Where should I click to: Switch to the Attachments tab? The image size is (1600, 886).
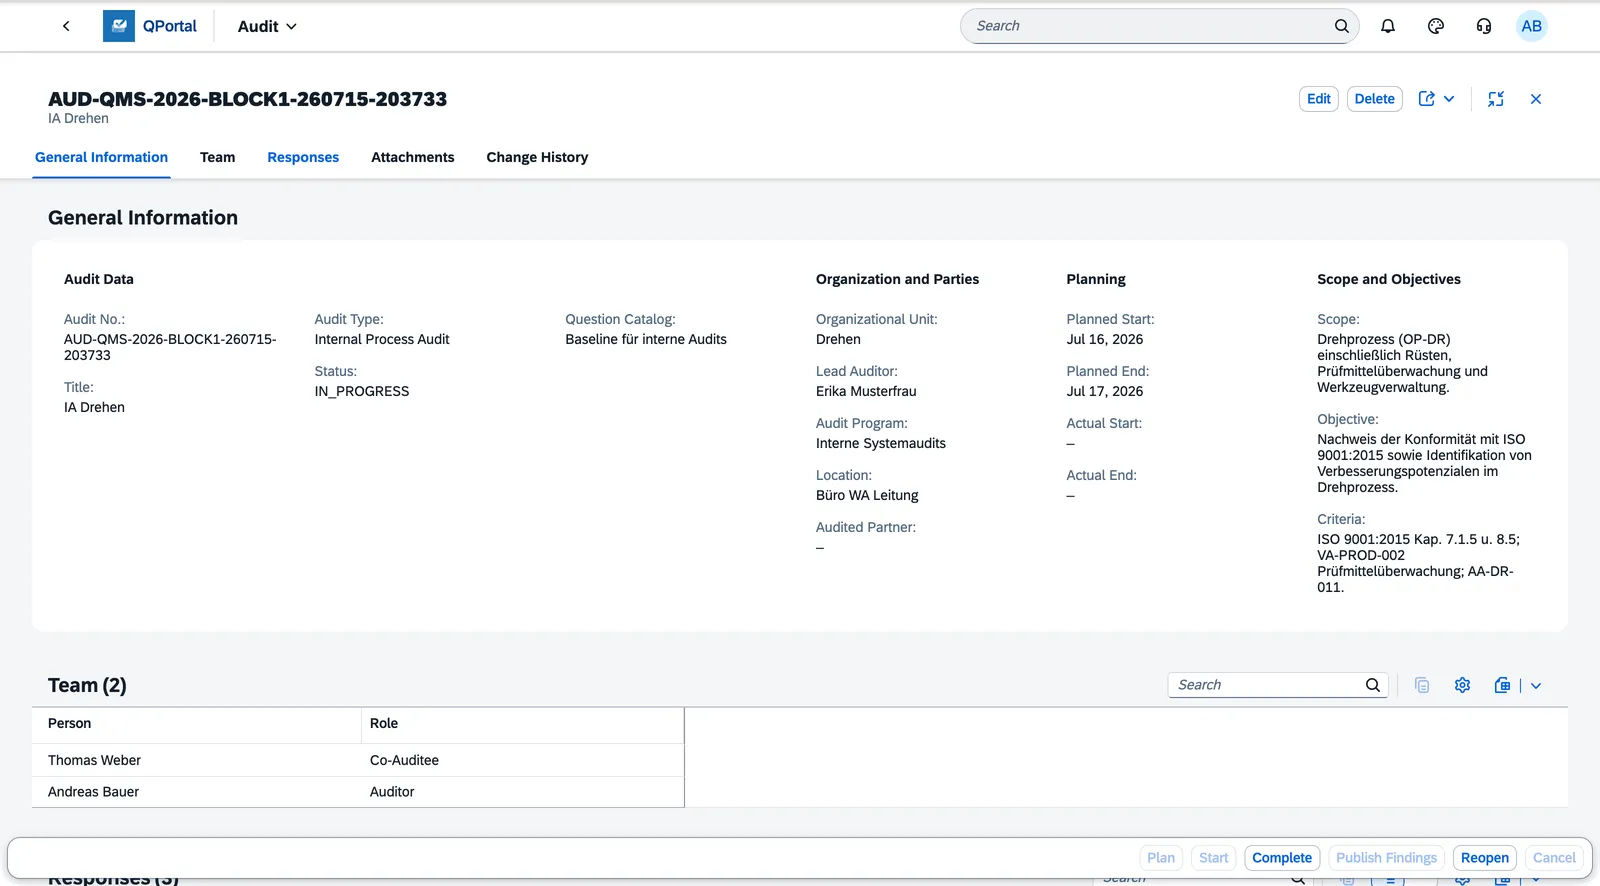413,157
